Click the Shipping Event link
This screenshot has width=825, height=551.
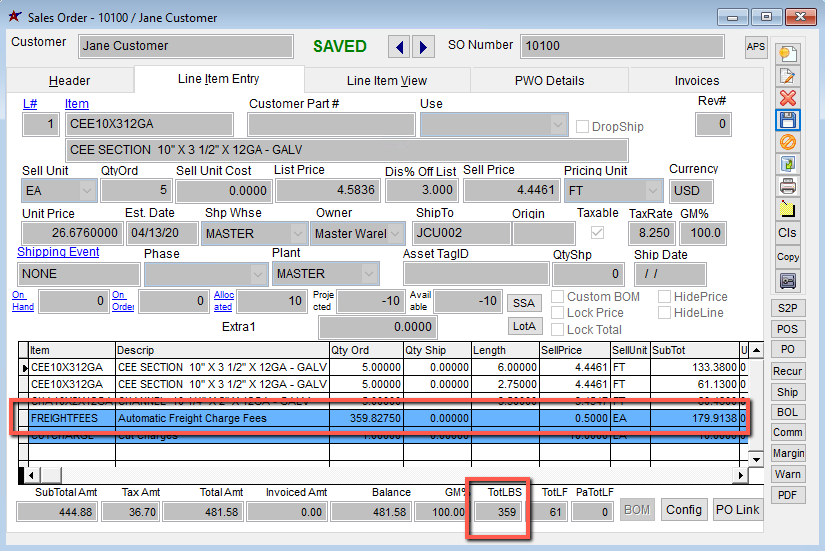[58, 252]
